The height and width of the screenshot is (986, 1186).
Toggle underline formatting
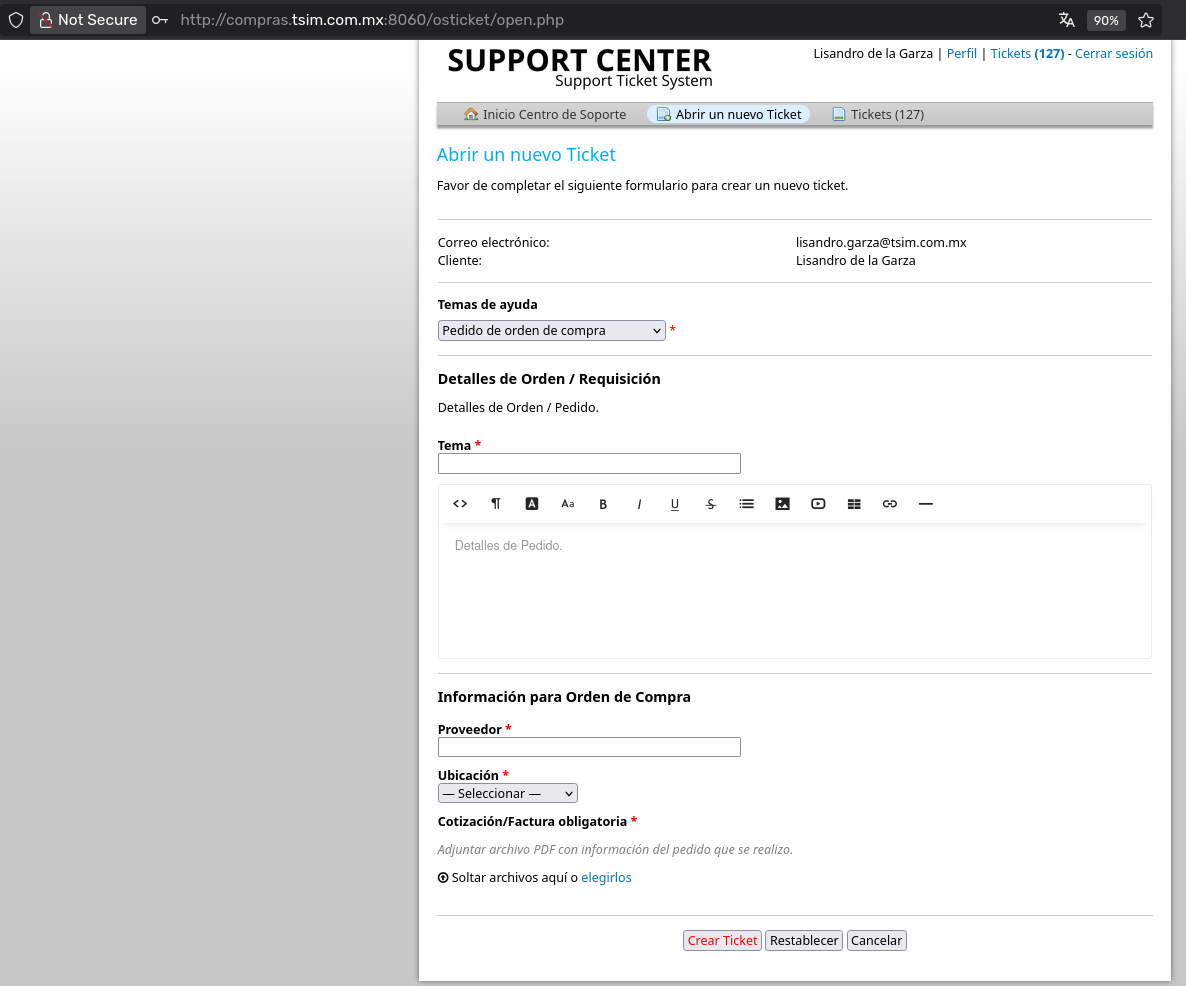pyautogui.click(x=675, y=504)
